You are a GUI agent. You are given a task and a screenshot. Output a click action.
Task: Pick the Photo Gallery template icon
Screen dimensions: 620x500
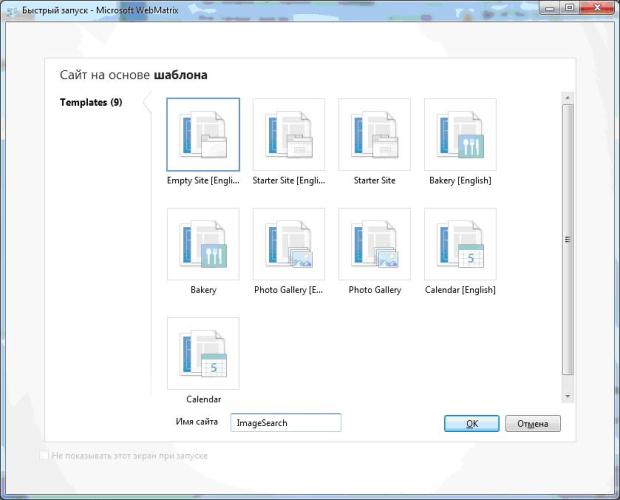(x=374, y=245)
